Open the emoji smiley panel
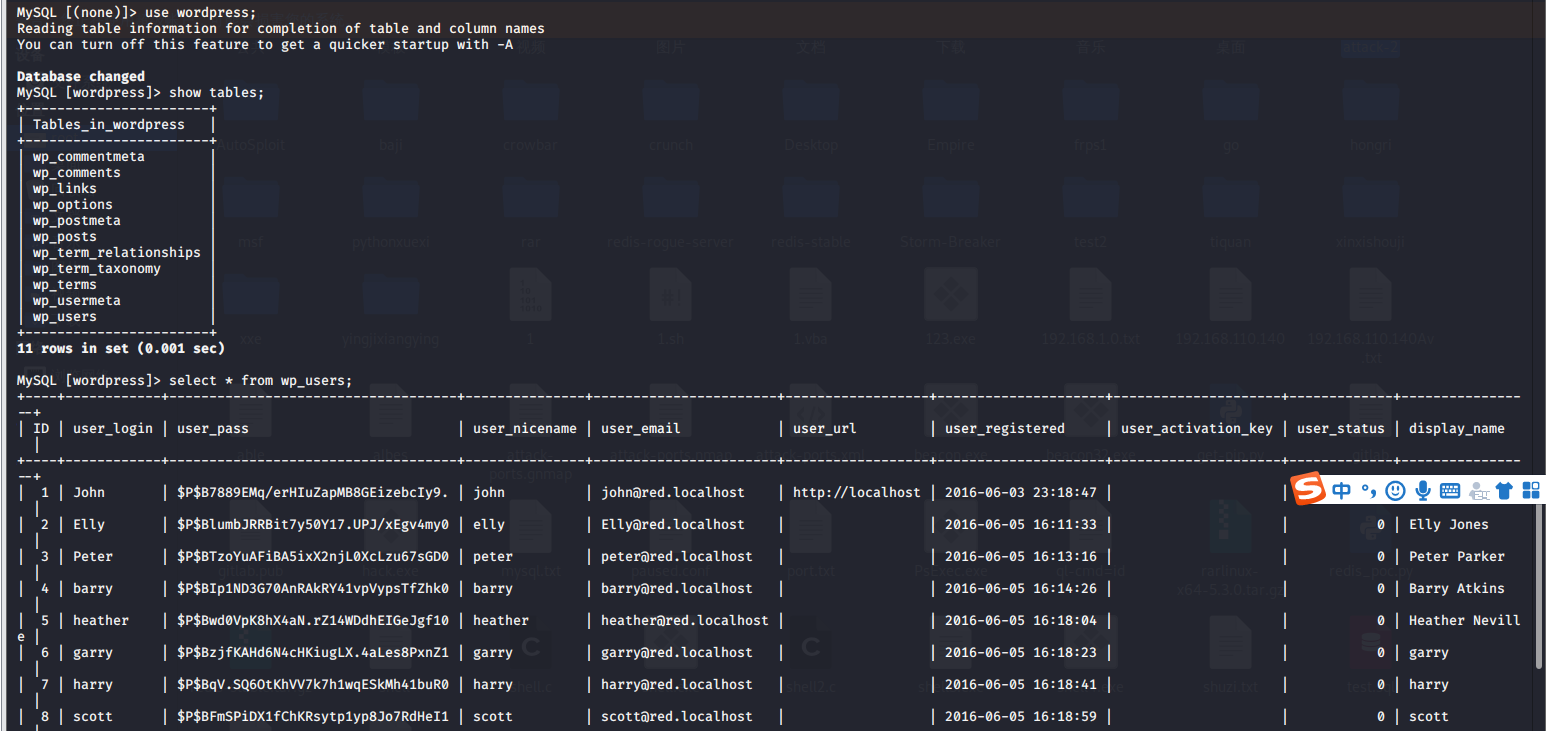The width and height of the screenshot is (1546, 731). tap(1396, 490)
